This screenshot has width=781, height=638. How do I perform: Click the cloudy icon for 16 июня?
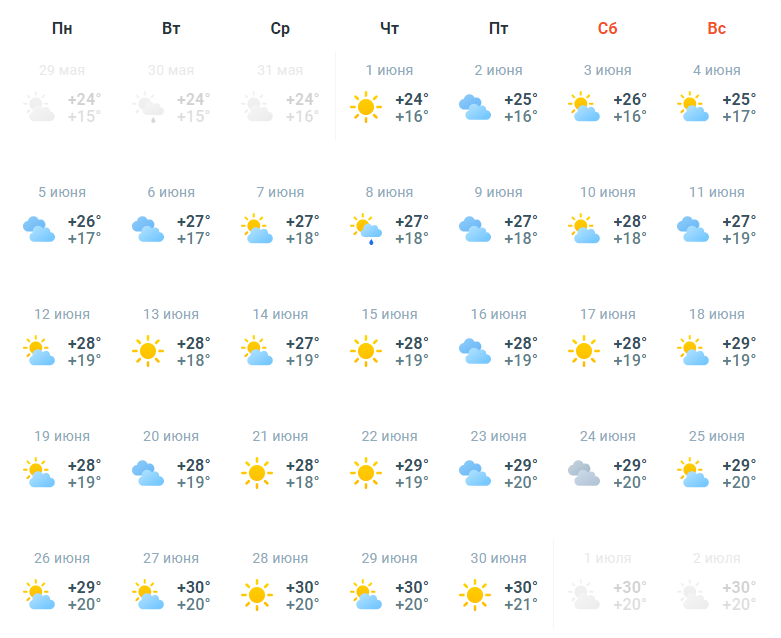click(x=475, y=351)
